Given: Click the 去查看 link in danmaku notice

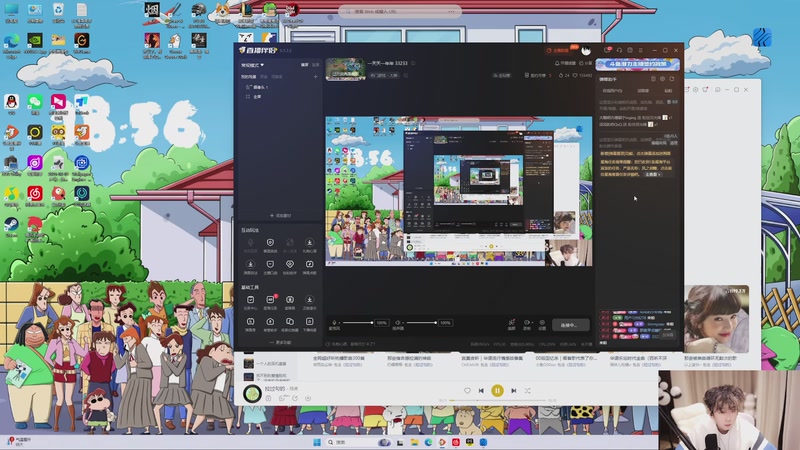Looking at the screenshot, I should [653, 174].
